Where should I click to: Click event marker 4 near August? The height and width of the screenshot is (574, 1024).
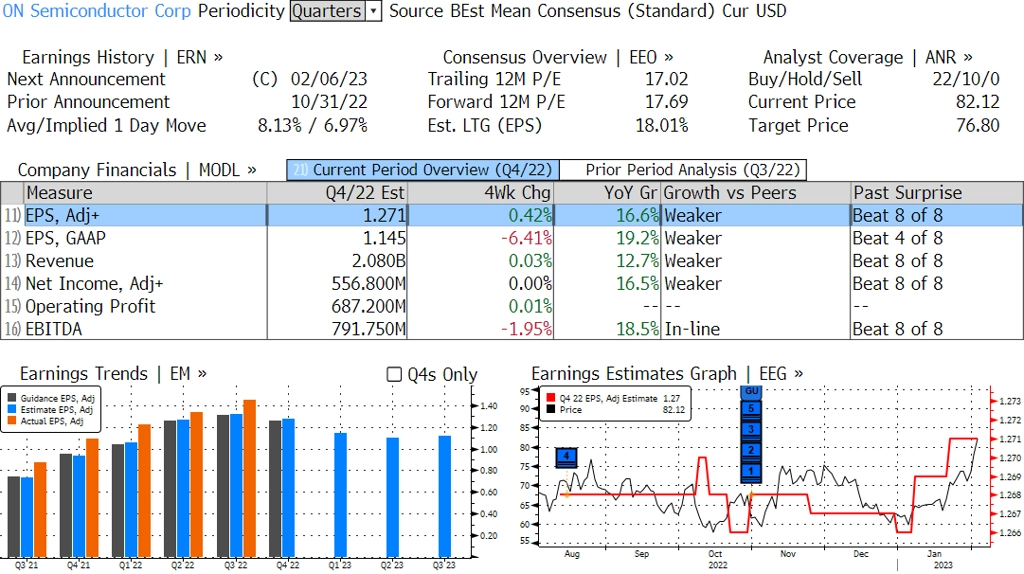(566, 457)
